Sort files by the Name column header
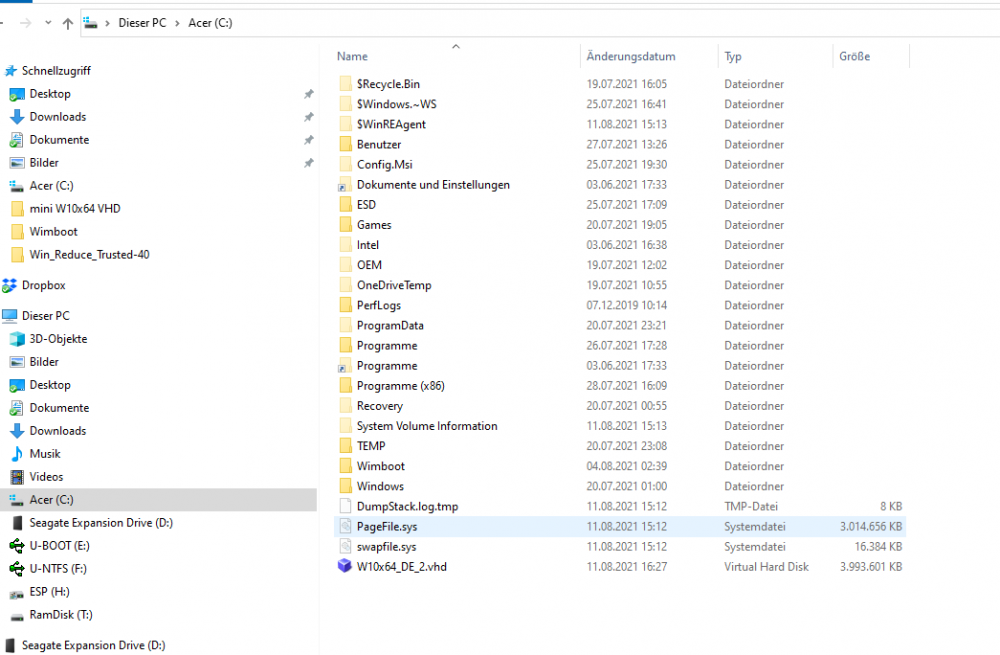The image size is (1000, 655). (352, 57)
